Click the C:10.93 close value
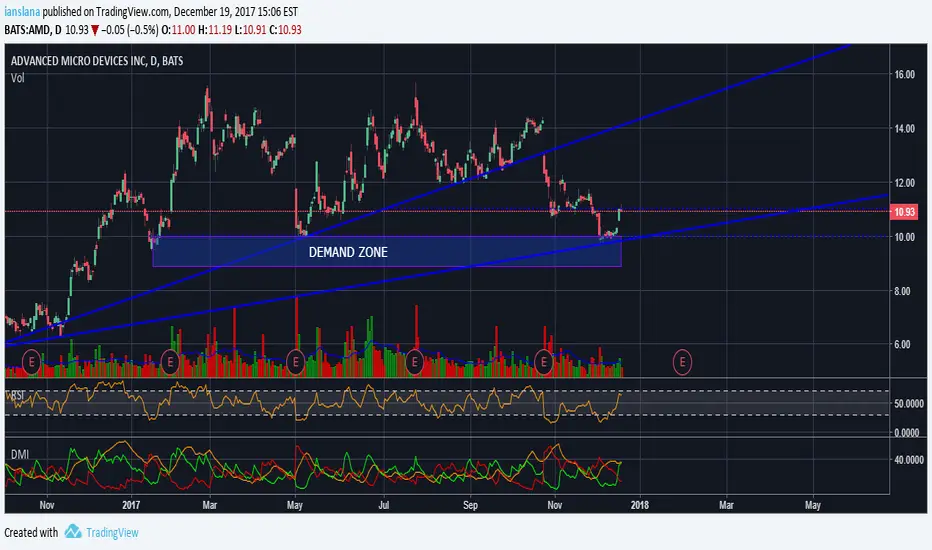 (285, 29)
